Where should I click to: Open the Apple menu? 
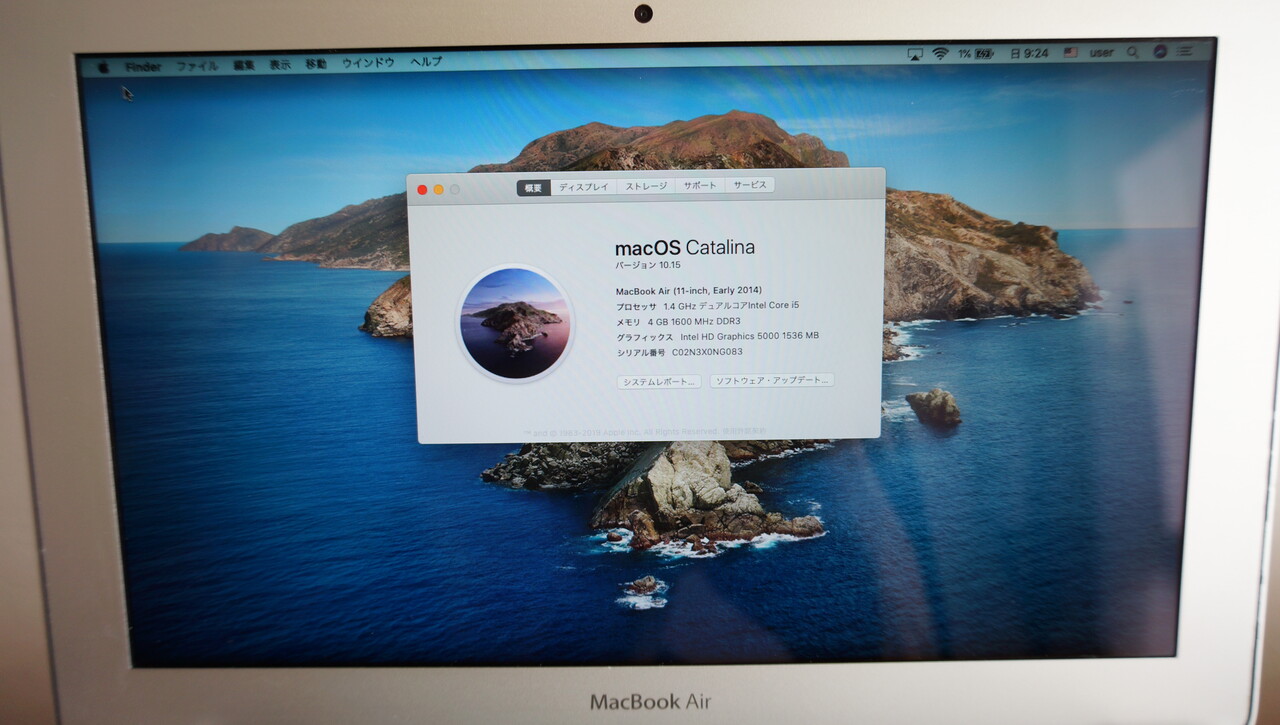click(102, 67)
